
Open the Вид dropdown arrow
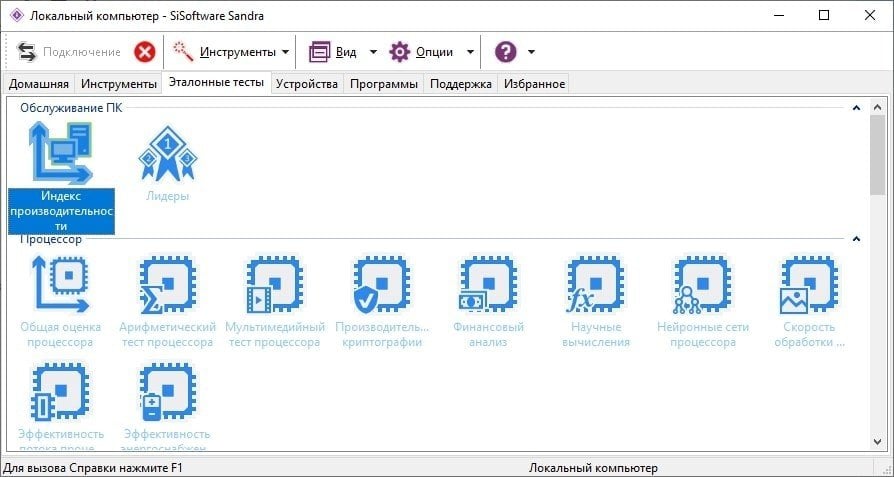click(x=373, y=52)
